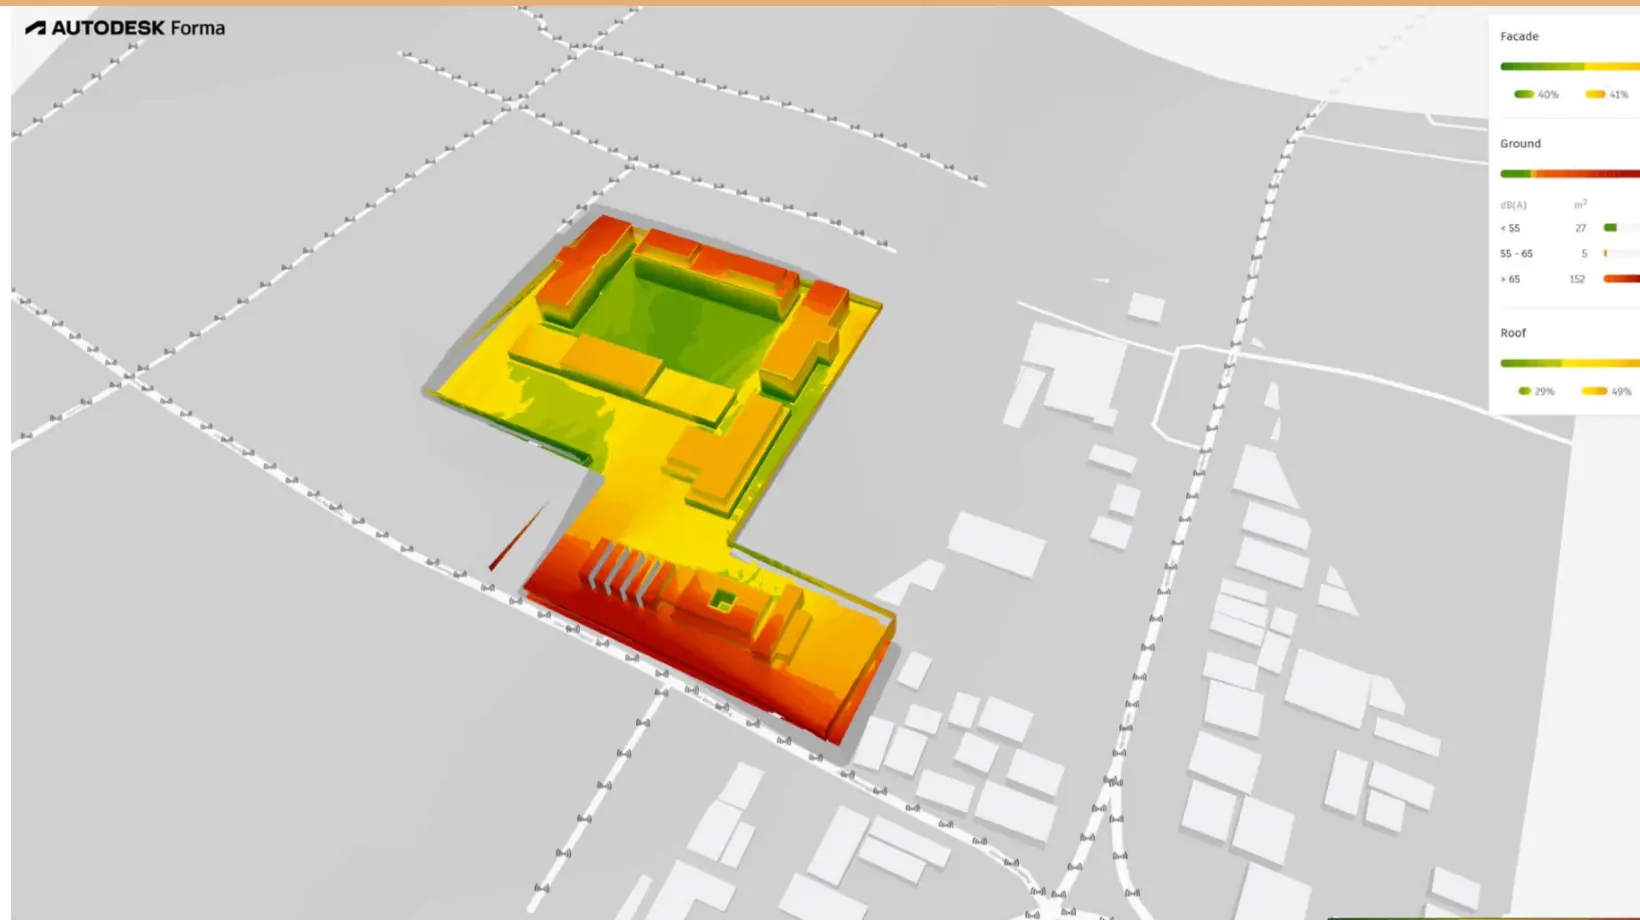Click the value 152 in the > 65 row
Viewport: 1640px width, 920px height.
1577,279
